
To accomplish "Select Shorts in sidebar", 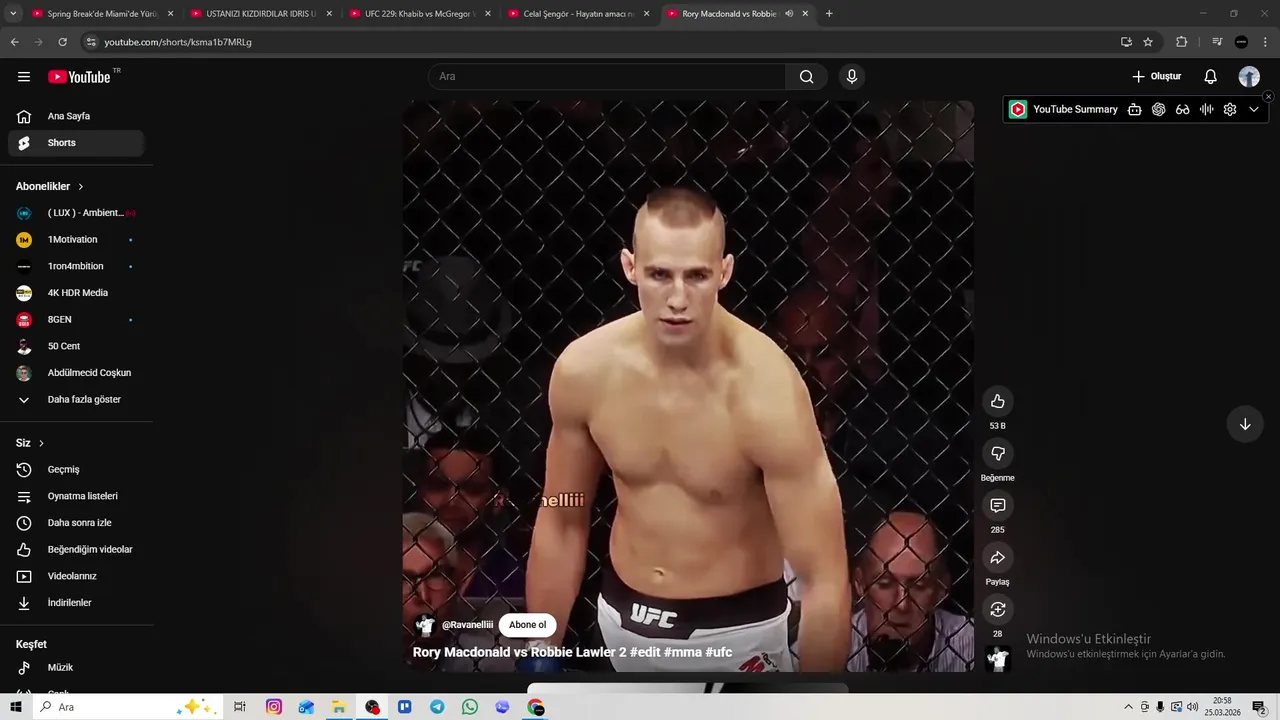I will tap(76, 143).
